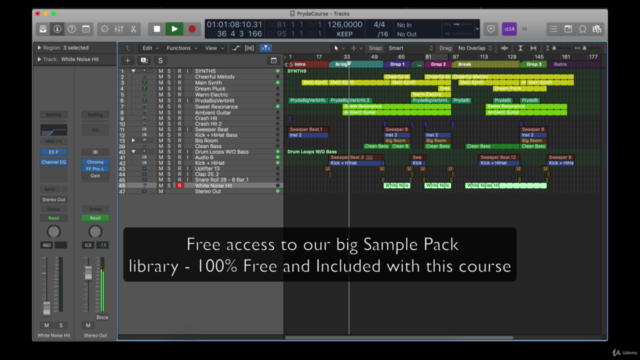Open the Mixer faders icon
This screenshot has width=640, height=360.
click(x=119, y=29)
